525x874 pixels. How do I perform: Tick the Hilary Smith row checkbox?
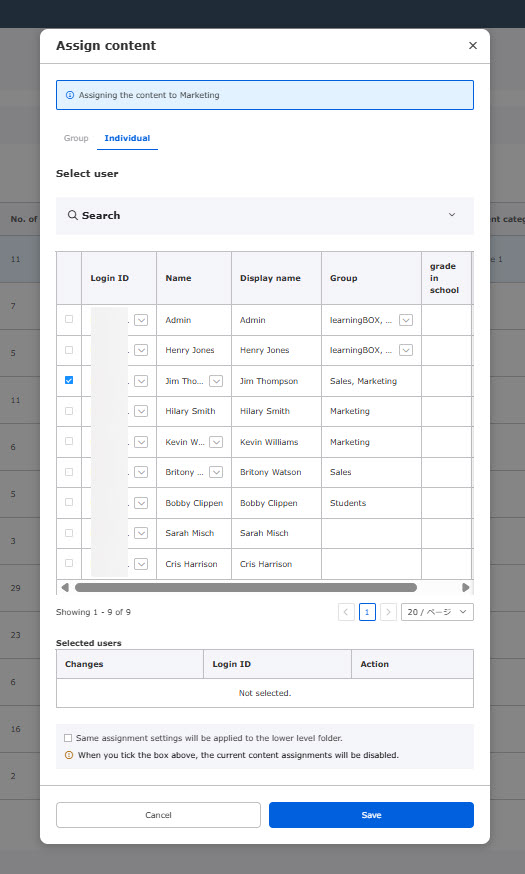pos(69,411)
